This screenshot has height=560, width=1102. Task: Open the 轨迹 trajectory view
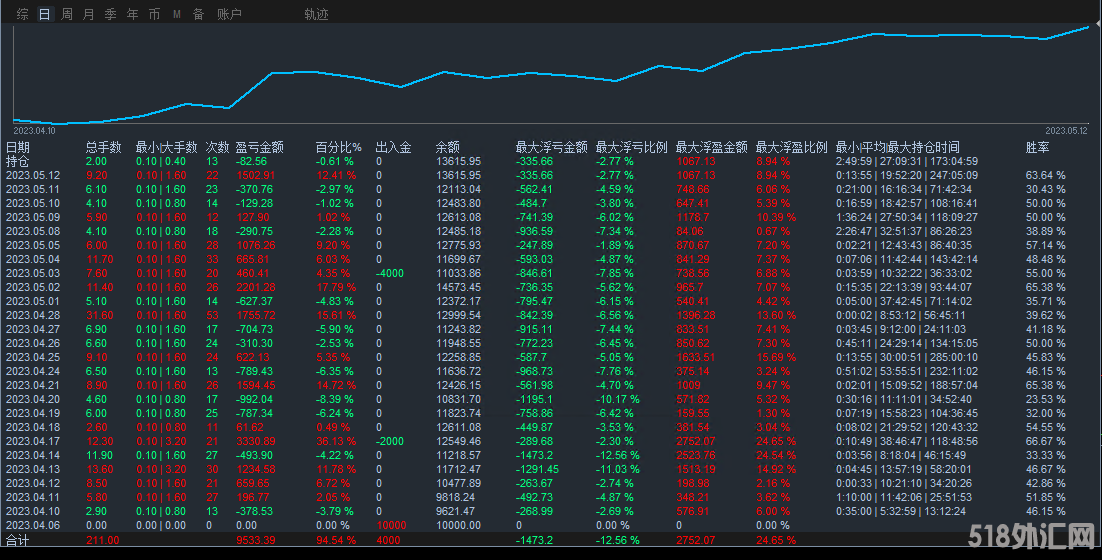(x=316, y=15)
